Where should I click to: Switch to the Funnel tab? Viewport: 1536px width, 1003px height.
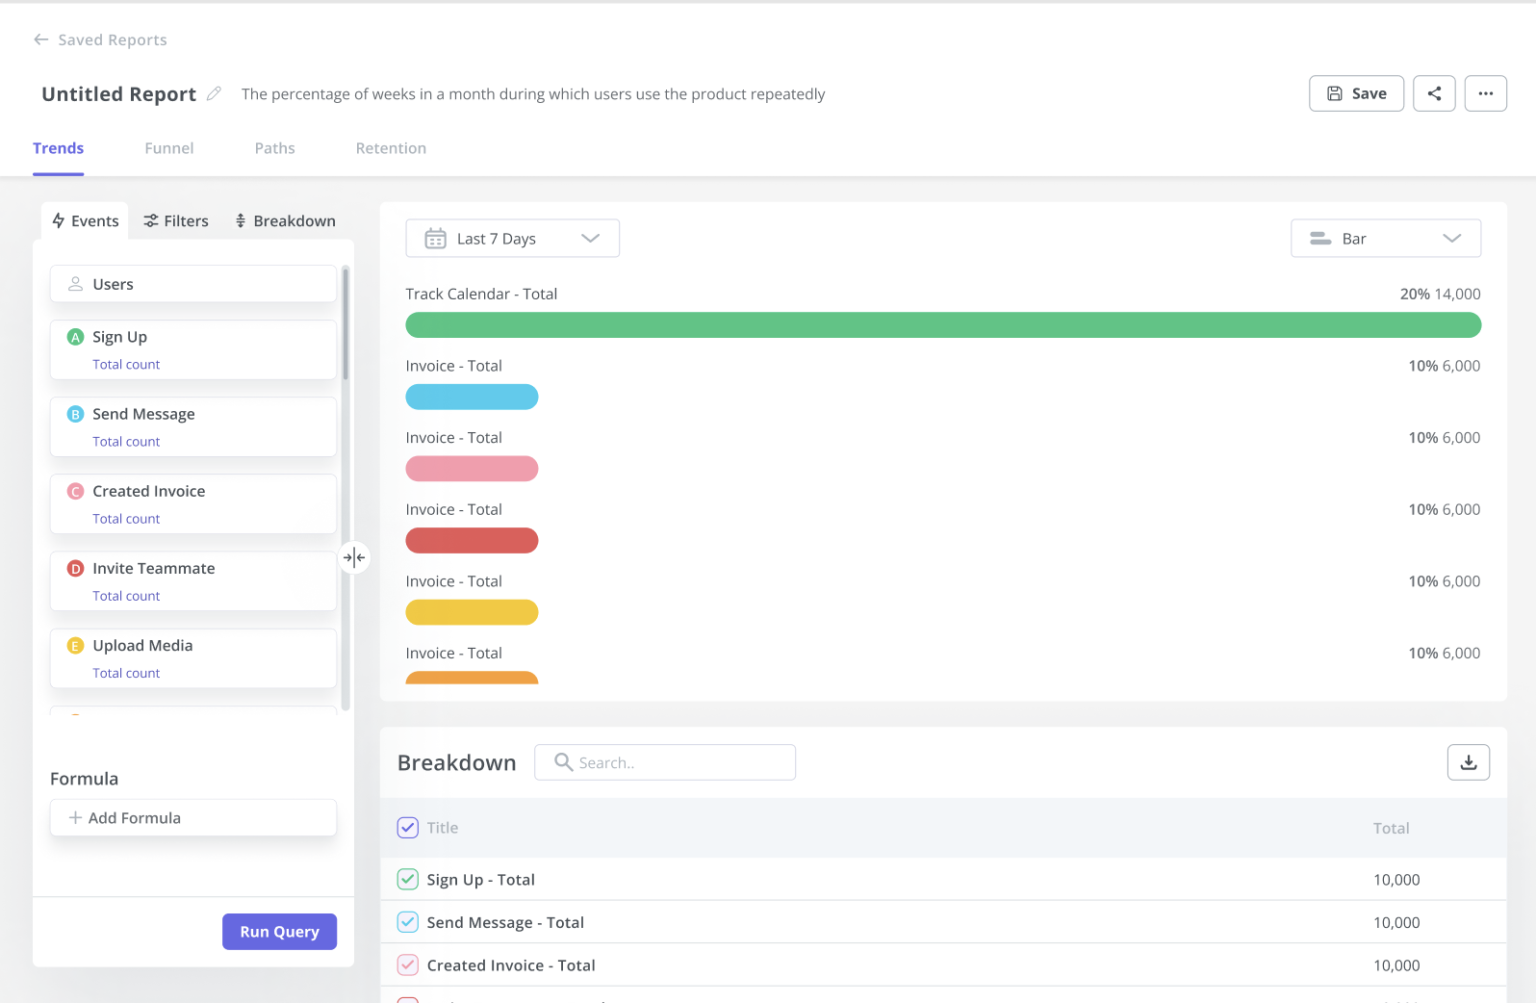(168, 148)
